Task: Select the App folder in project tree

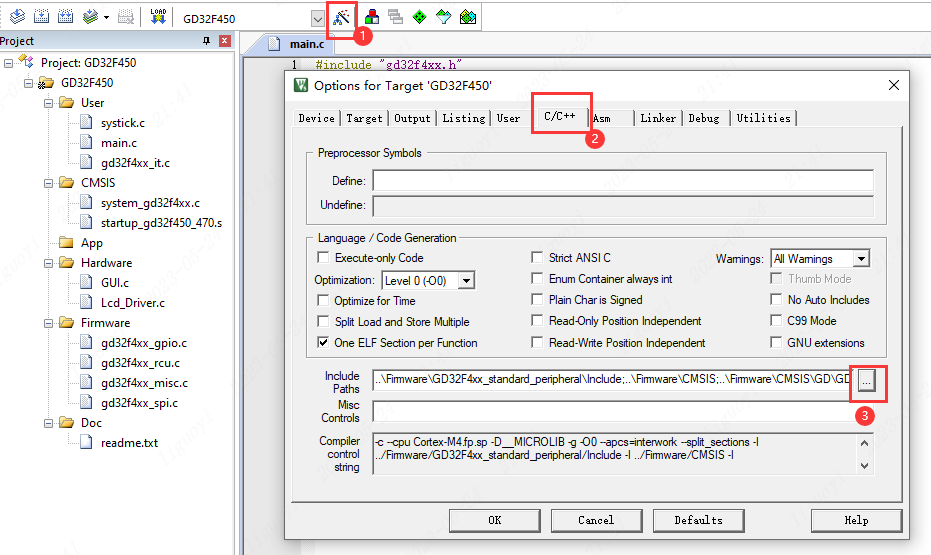Action: tap(91, 243)
